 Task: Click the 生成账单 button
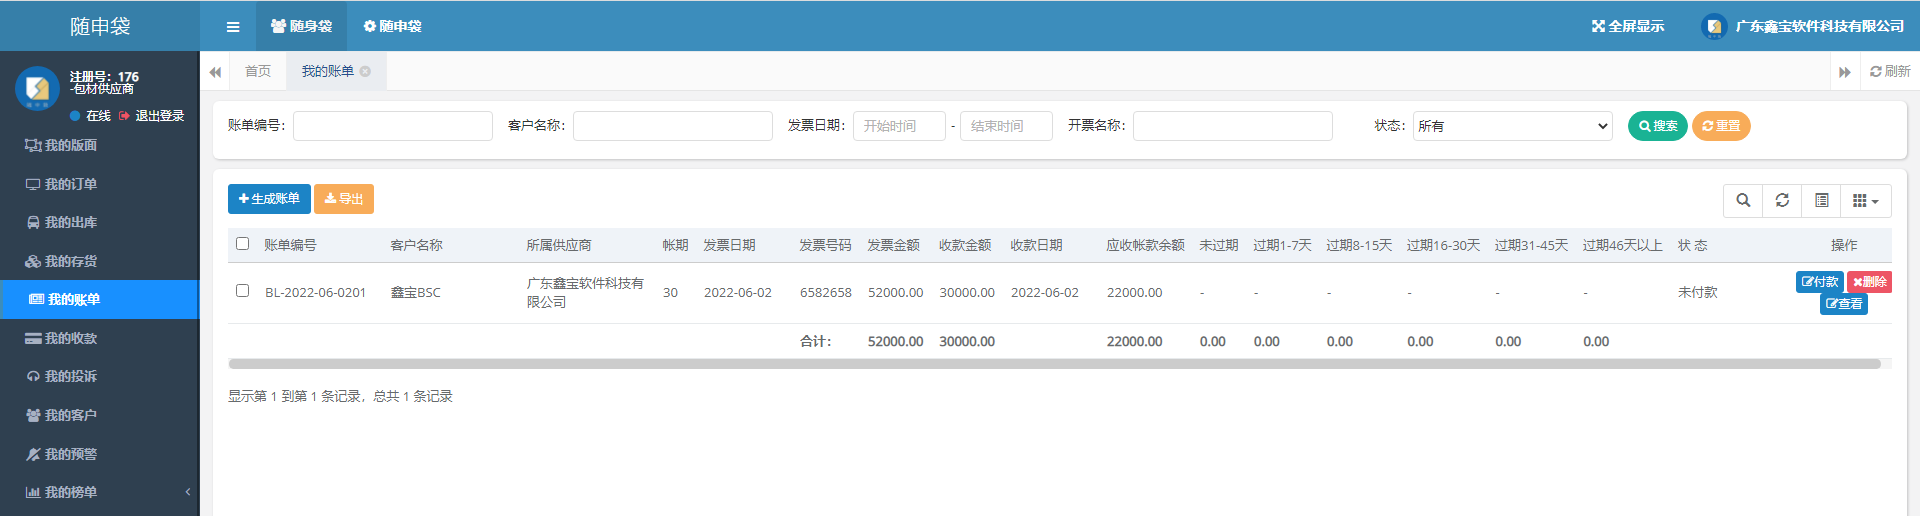(x=269, y=199)
